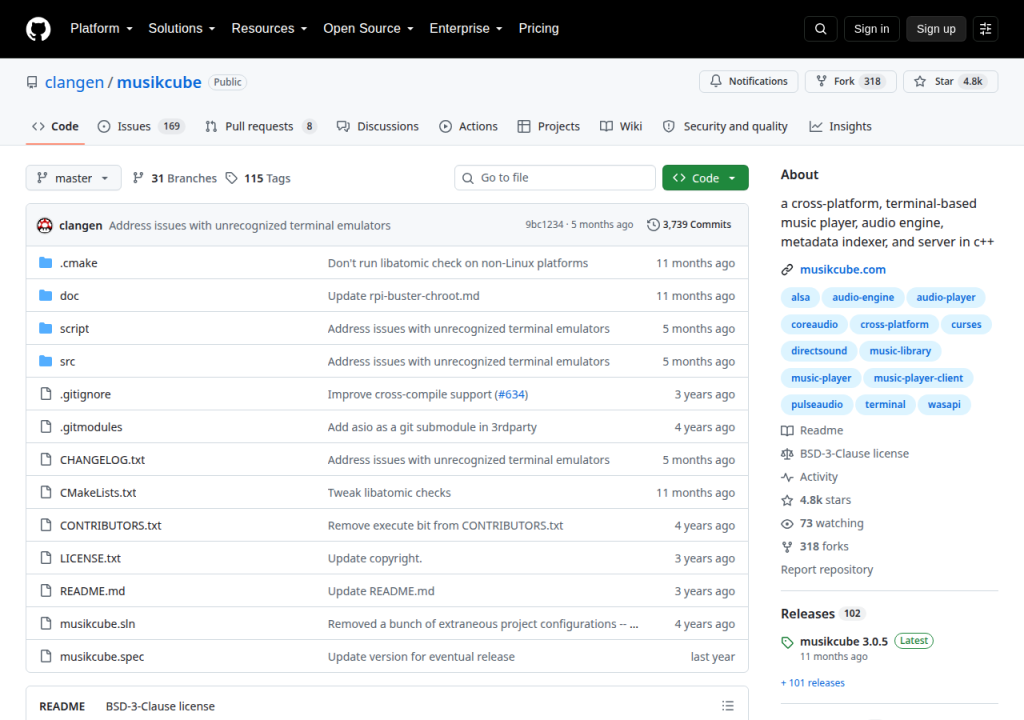The width and height of the screenshot is (1024, 720).
Task: Open the BSD-3-Clause license tab below files
Action: pyautogui.click(x=160, y=706)
